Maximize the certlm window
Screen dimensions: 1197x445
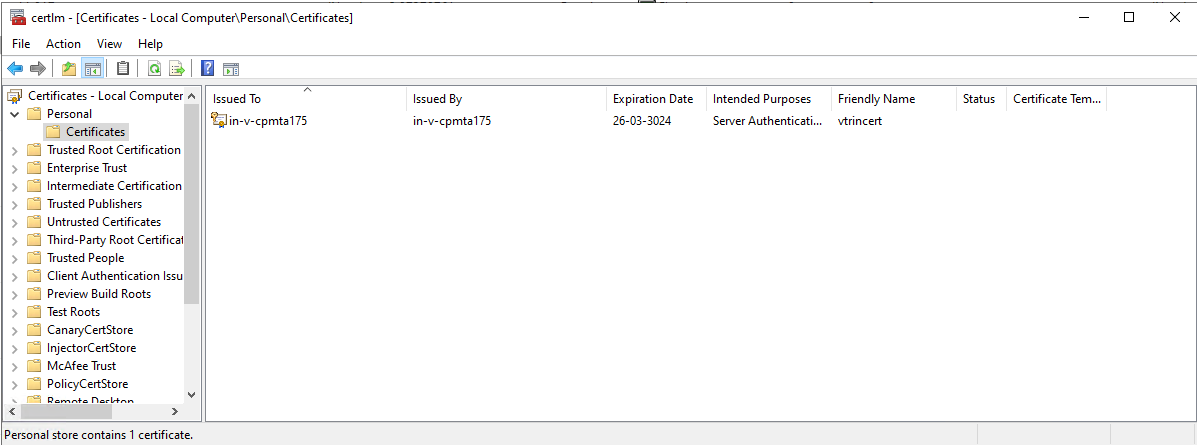point(1129,18)
